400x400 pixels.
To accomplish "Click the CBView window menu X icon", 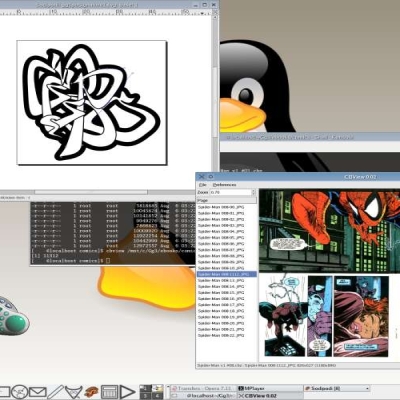I will 201,176.
